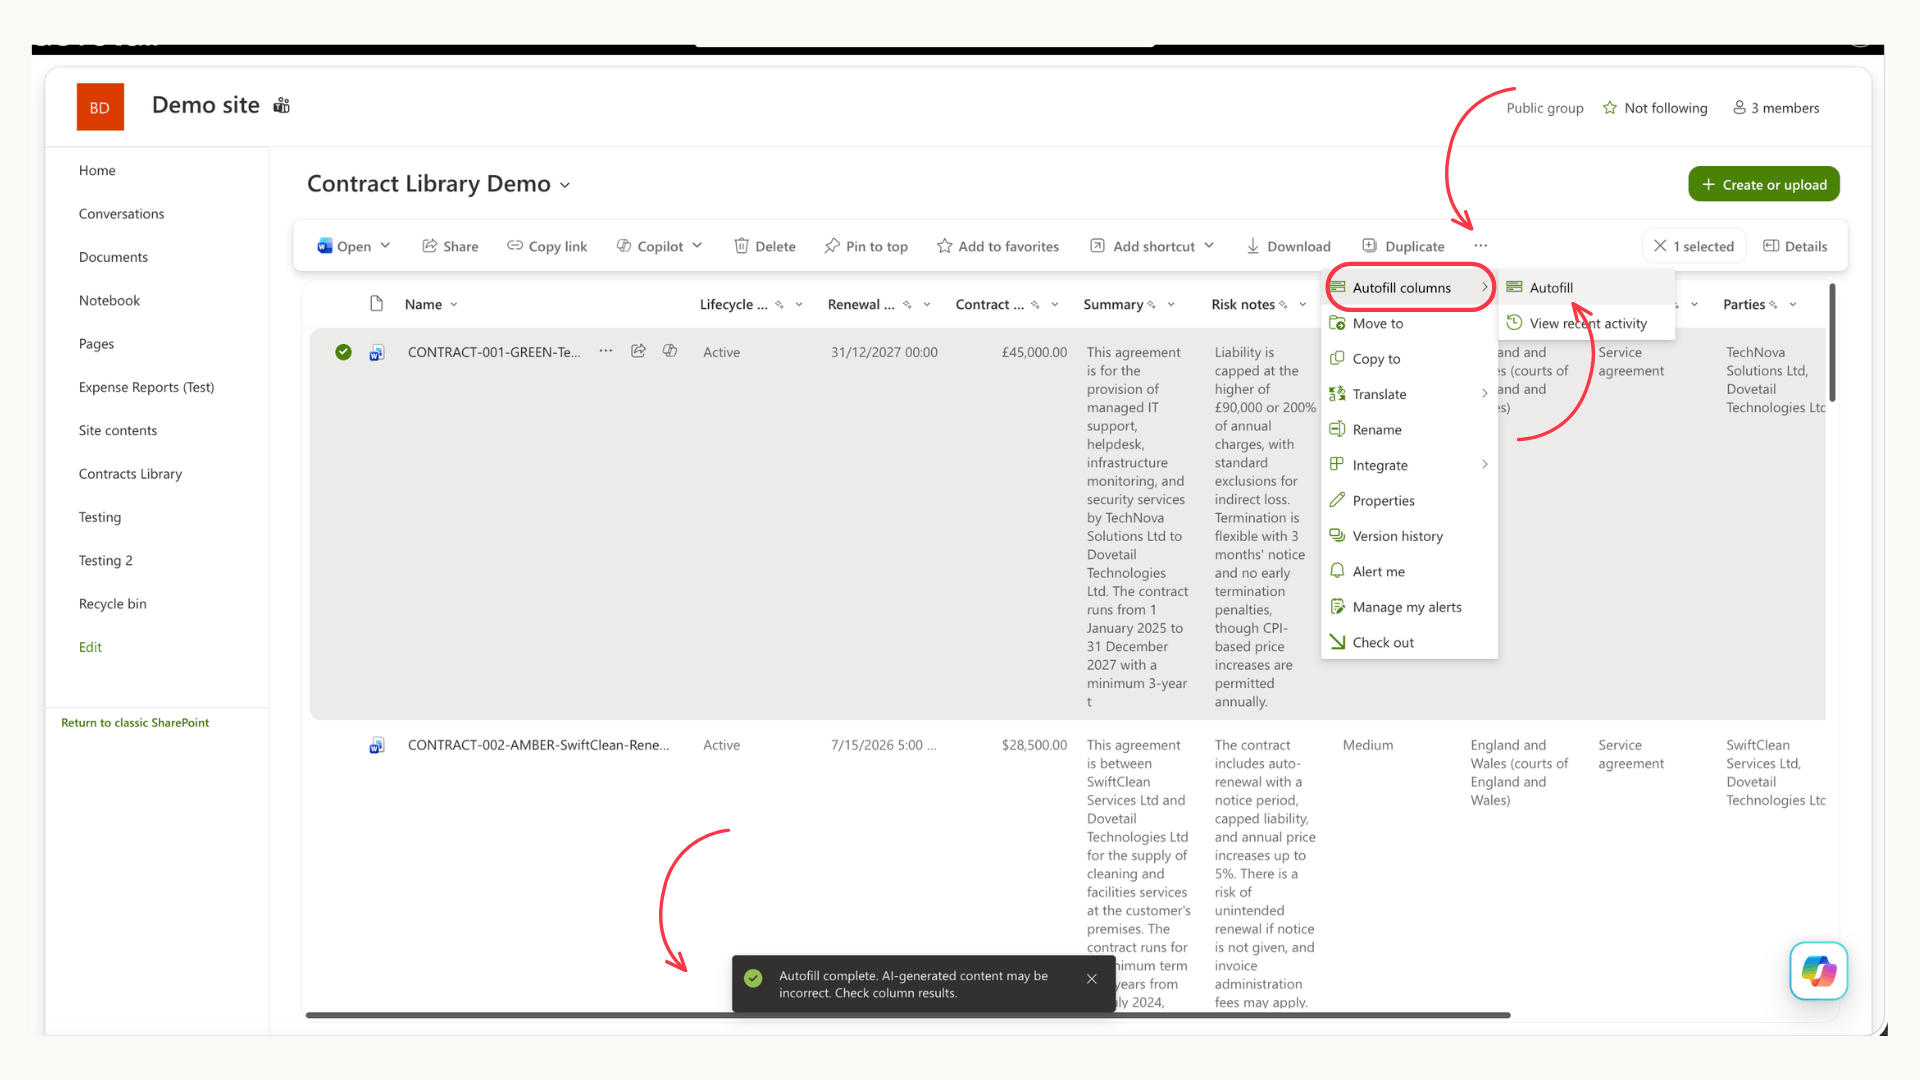Toggle Not following star
The image size is (1920, 1080).
point(1655,108)
